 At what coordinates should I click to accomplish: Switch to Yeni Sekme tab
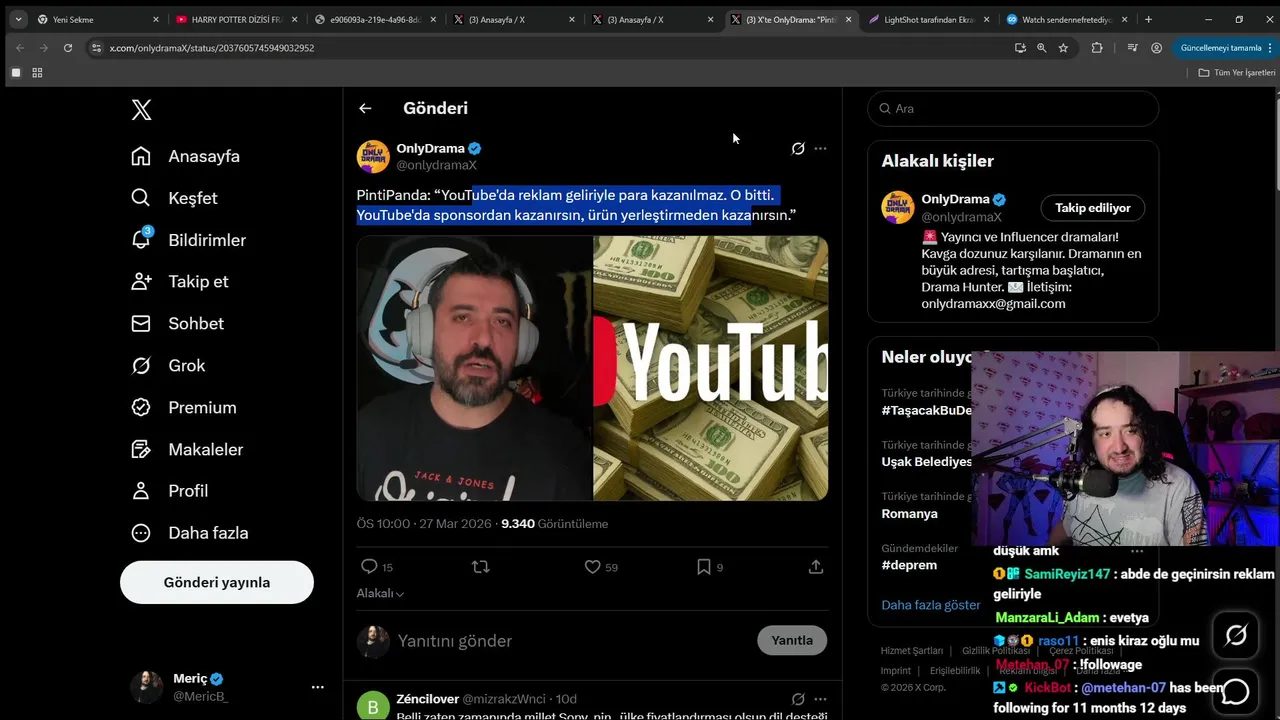(99, 19)
